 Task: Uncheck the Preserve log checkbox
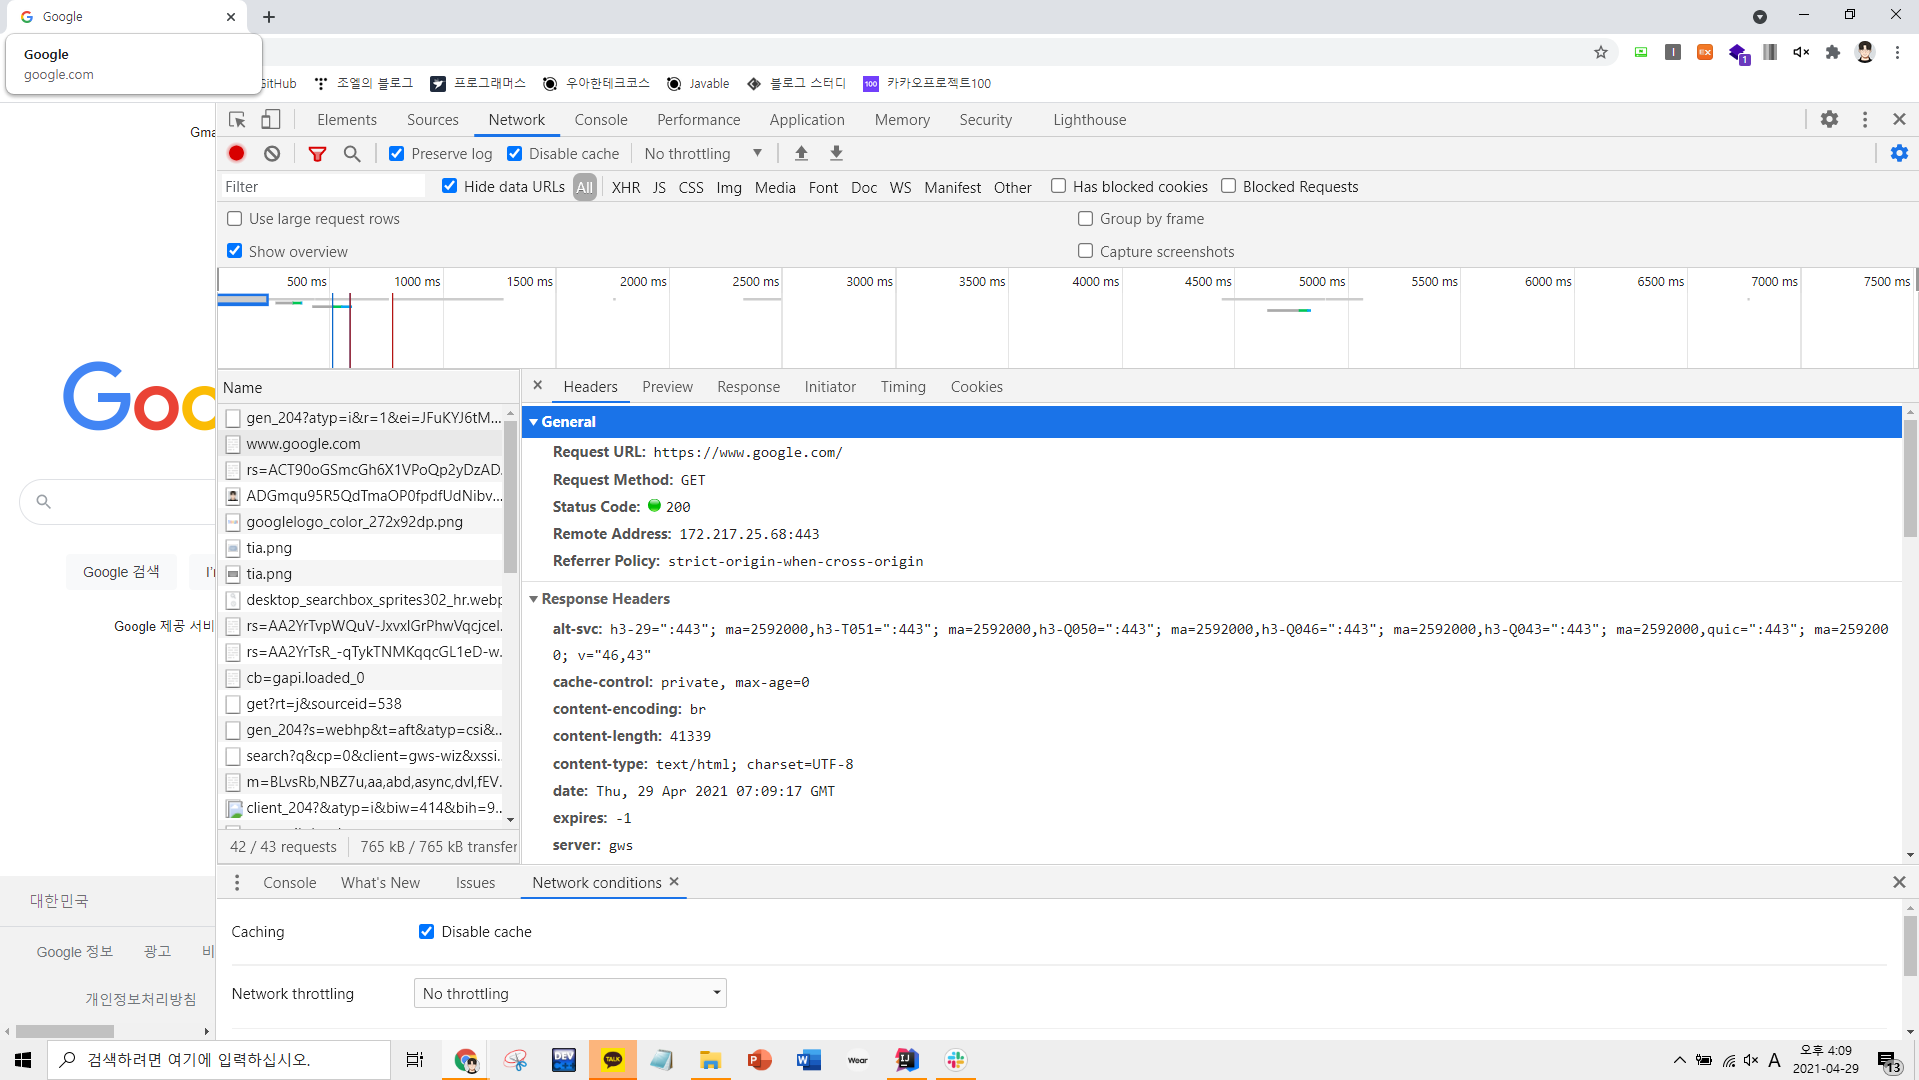(x=397, y=153)
